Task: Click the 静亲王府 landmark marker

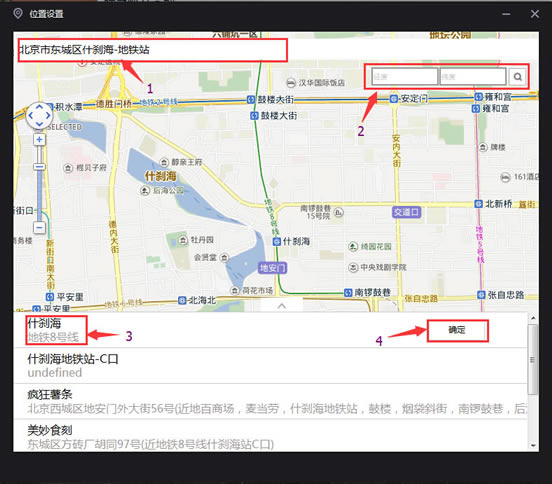Action: click(x=164, y=162)
